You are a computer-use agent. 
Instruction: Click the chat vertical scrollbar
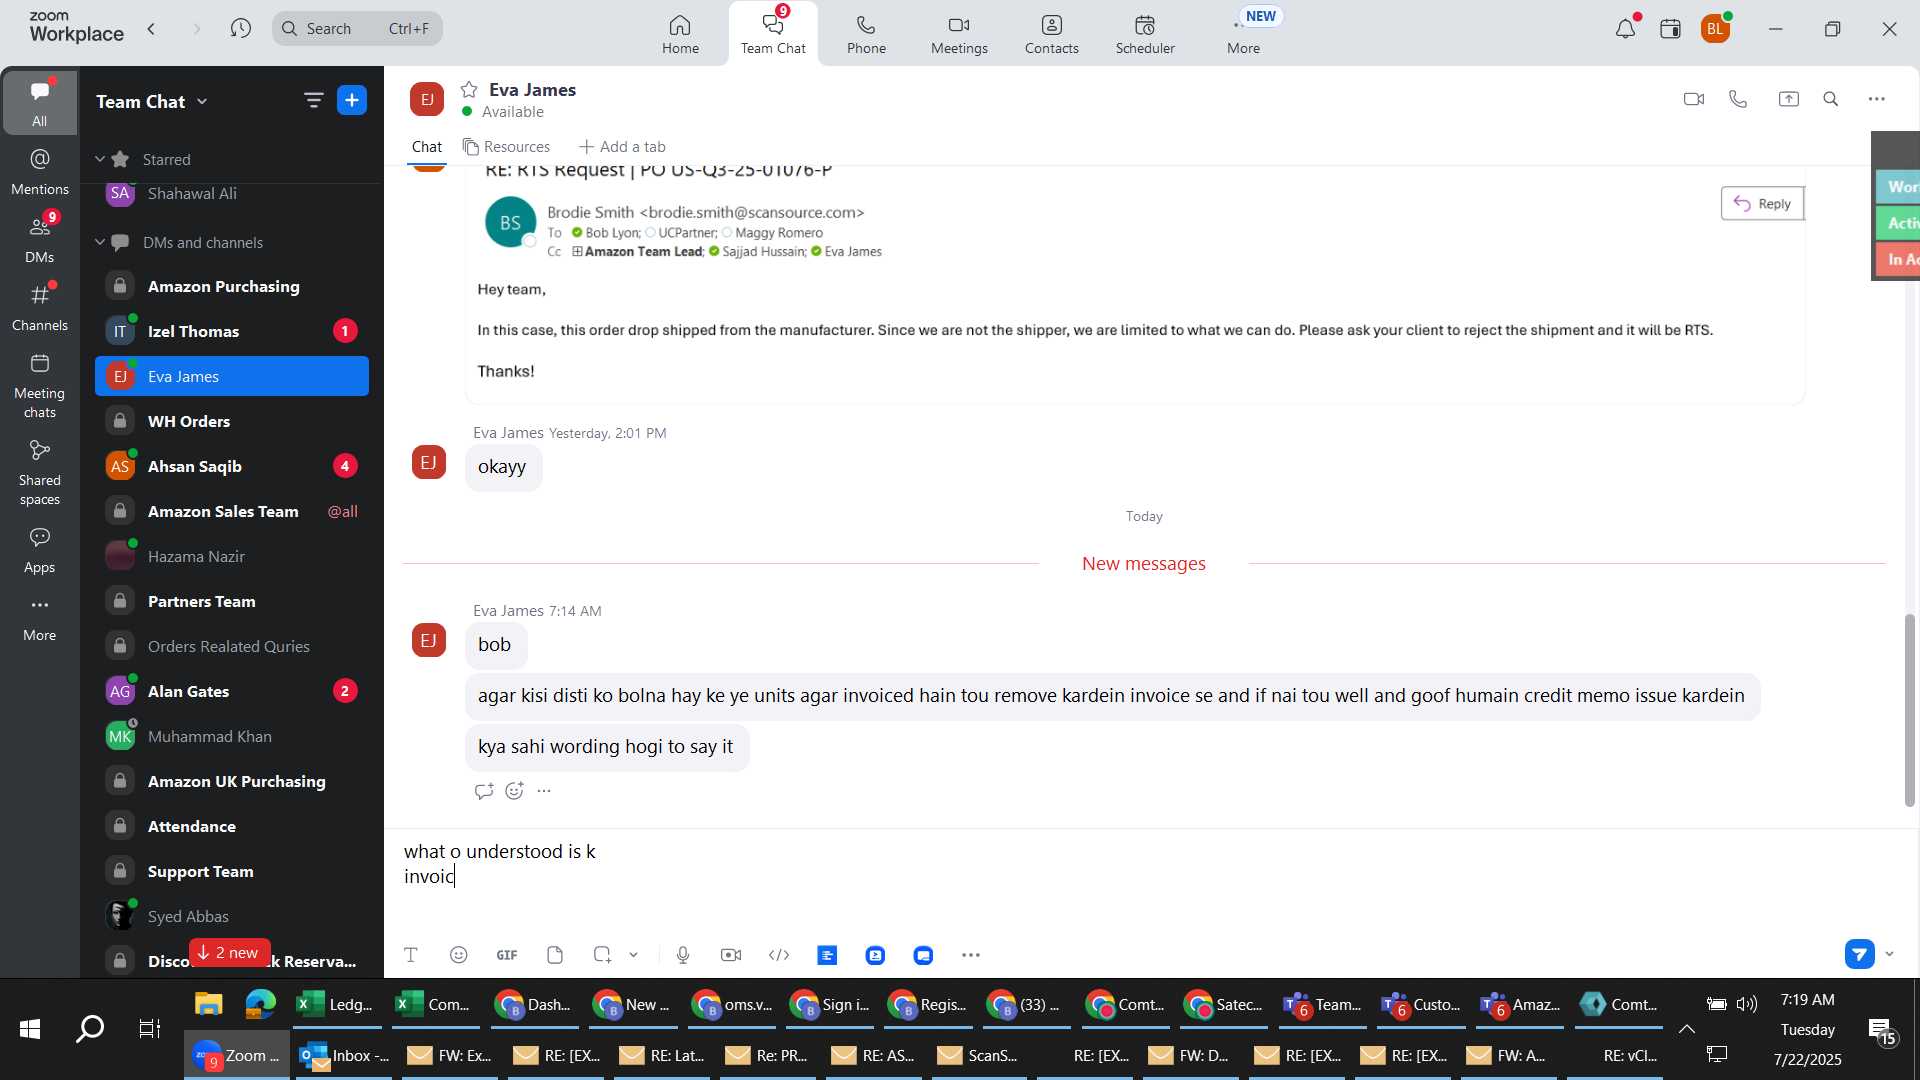point(1909,710)
